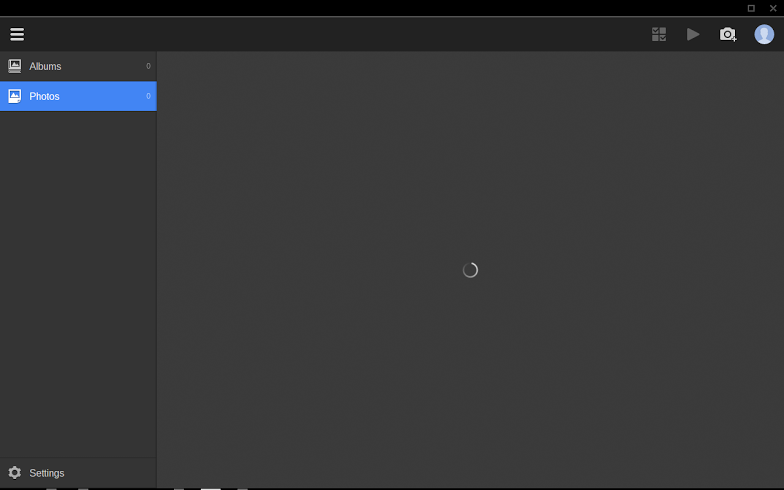Open Settings from the sidebar
The image size is (784, 490).
pos(78,472)
